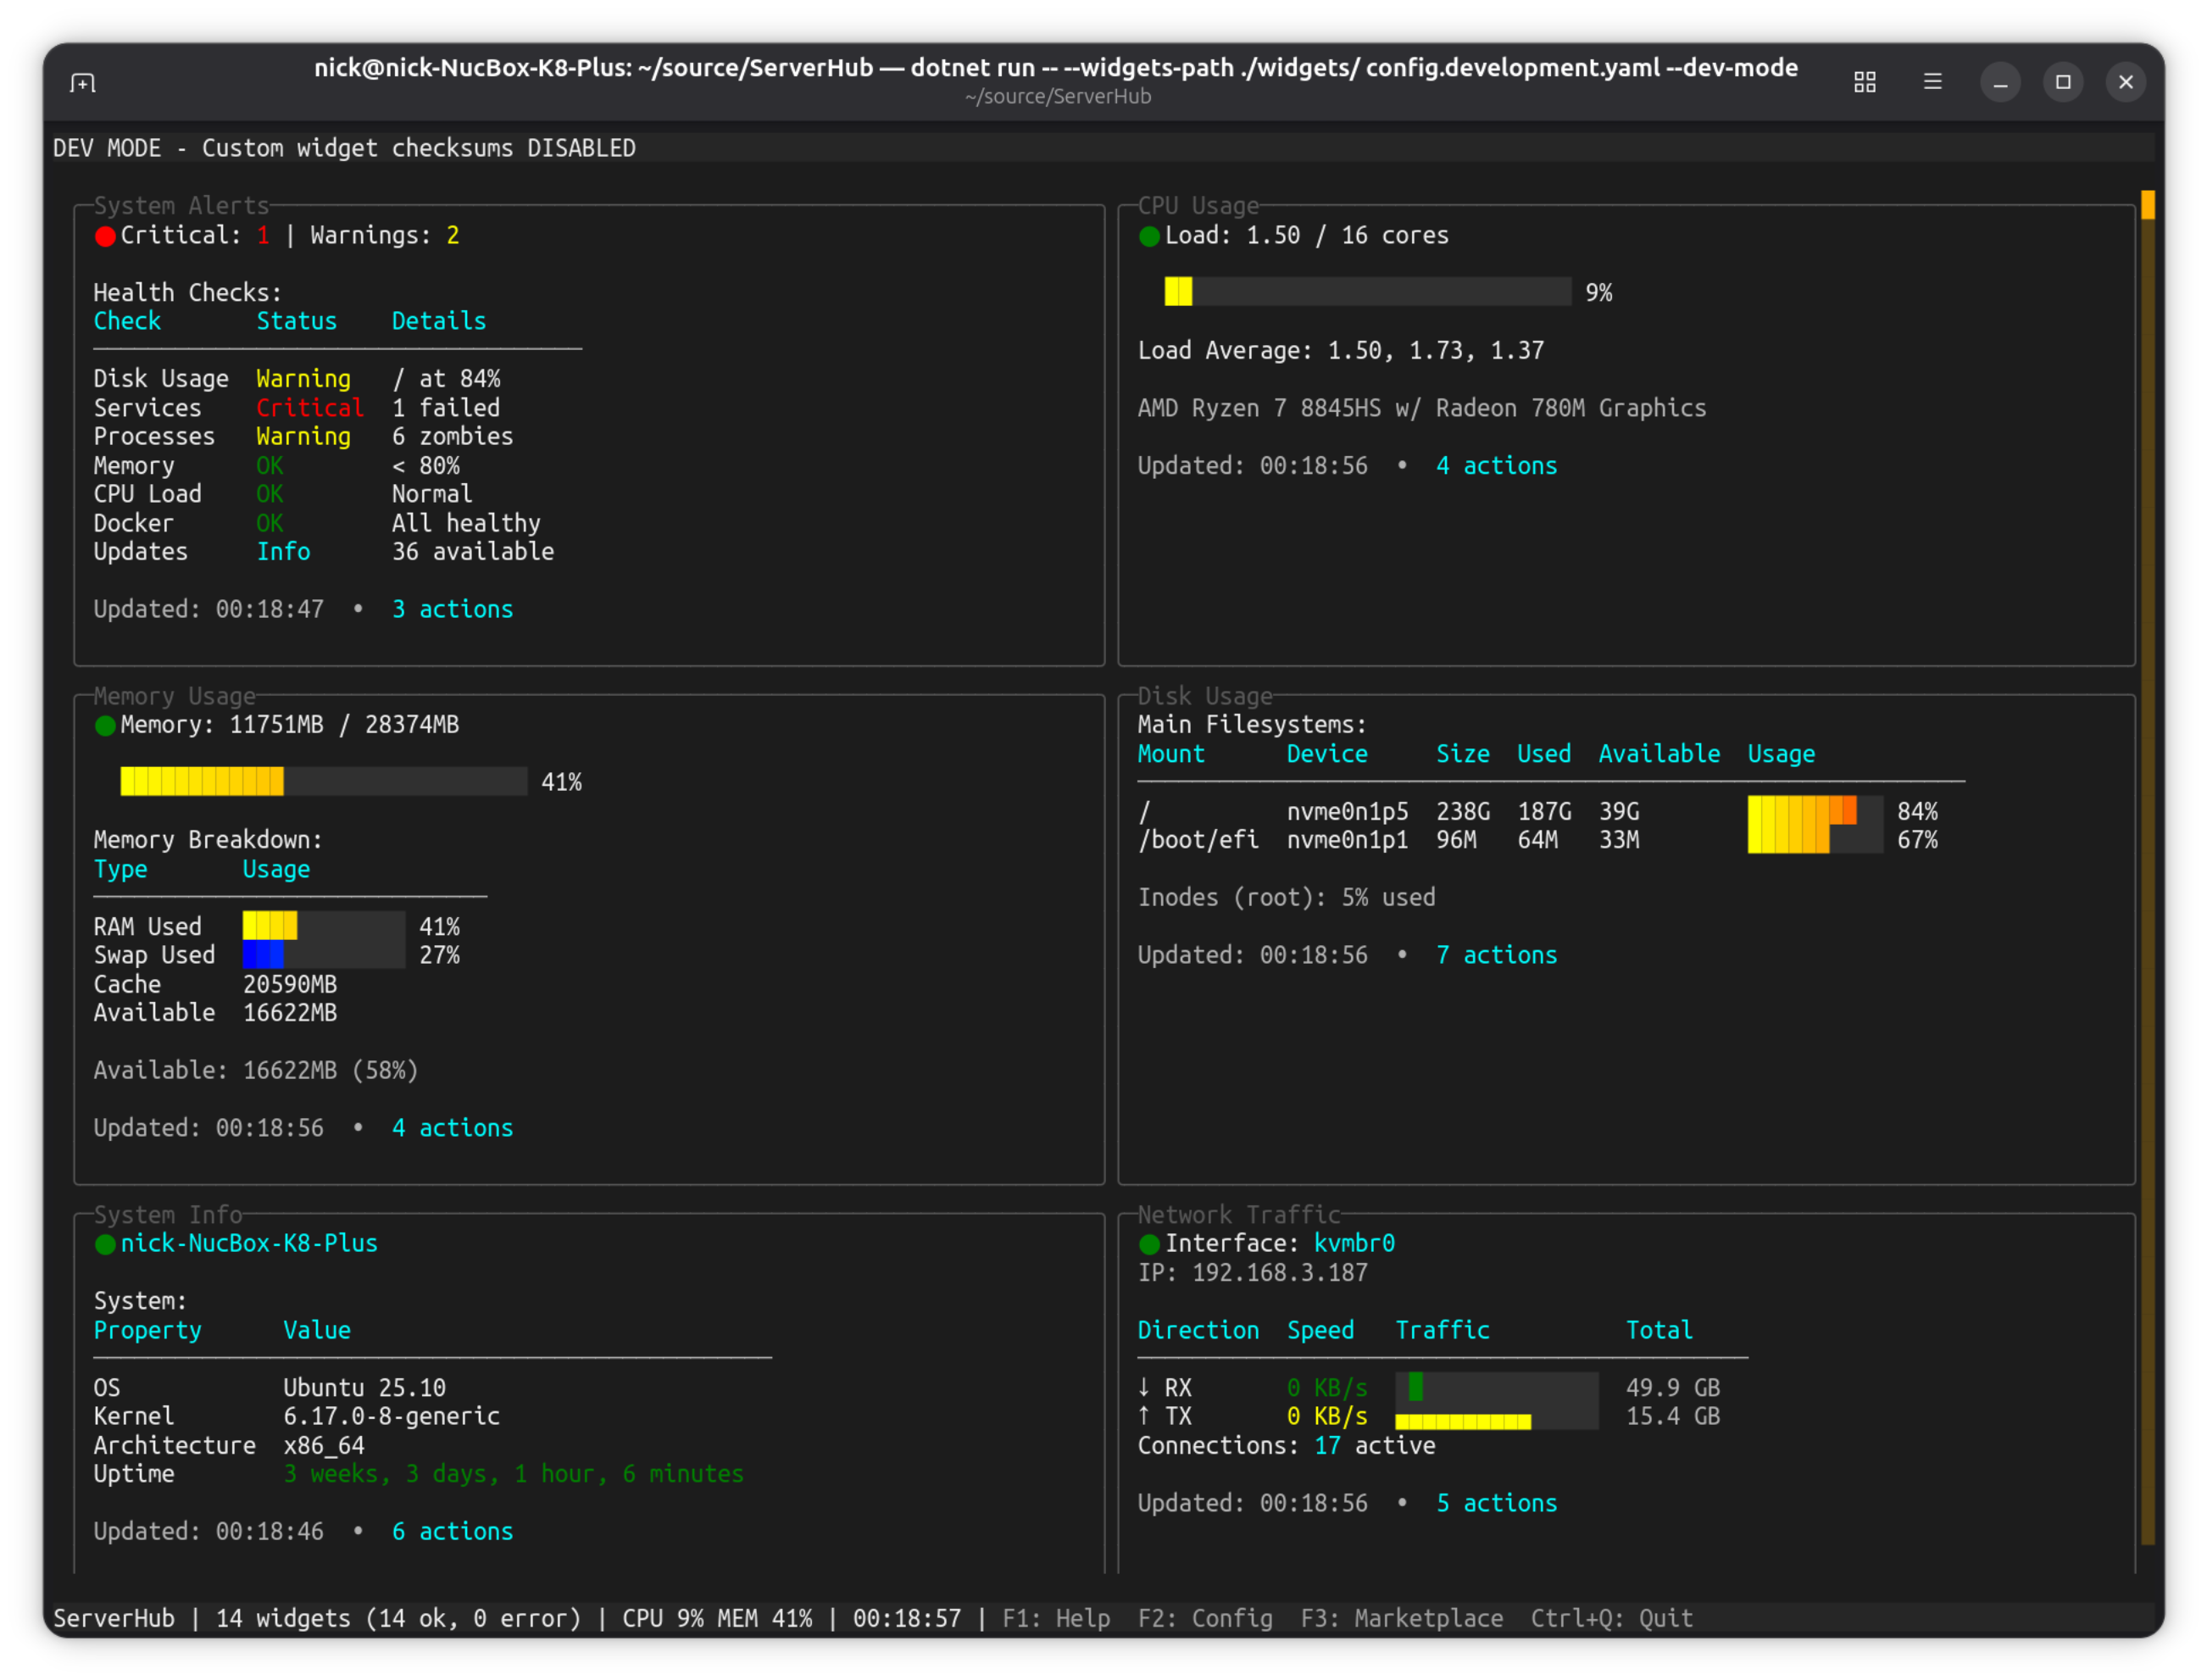Click green dot beside nick-NucBox-K8-Plus hostname
2207x1680 pixels.
tap(105, 1245)
